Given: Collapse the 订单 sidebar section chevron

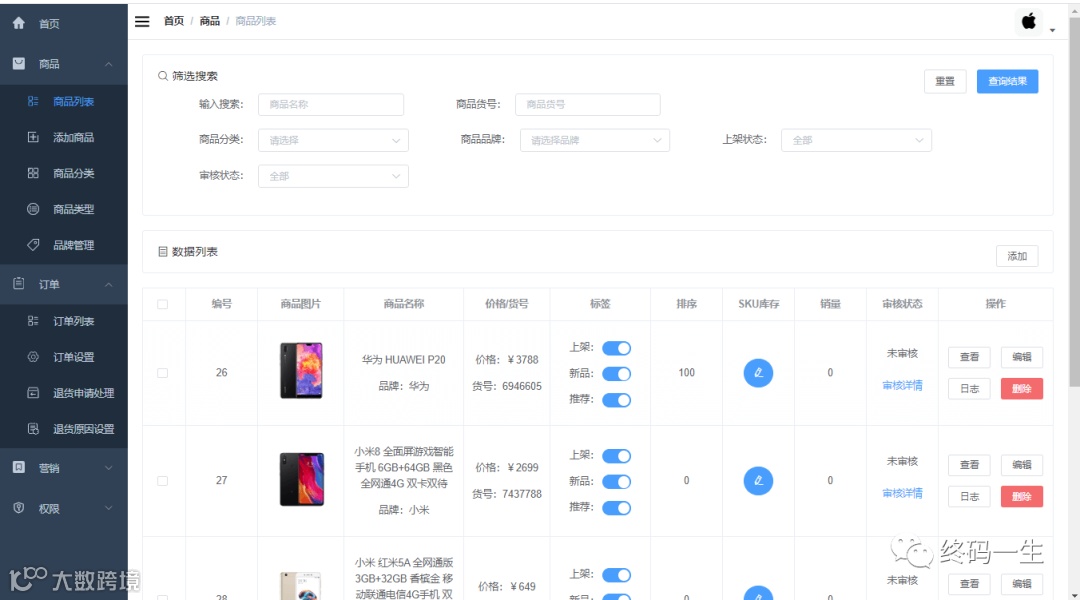Looking at the screenshot, I should click(x=109, y=285).
